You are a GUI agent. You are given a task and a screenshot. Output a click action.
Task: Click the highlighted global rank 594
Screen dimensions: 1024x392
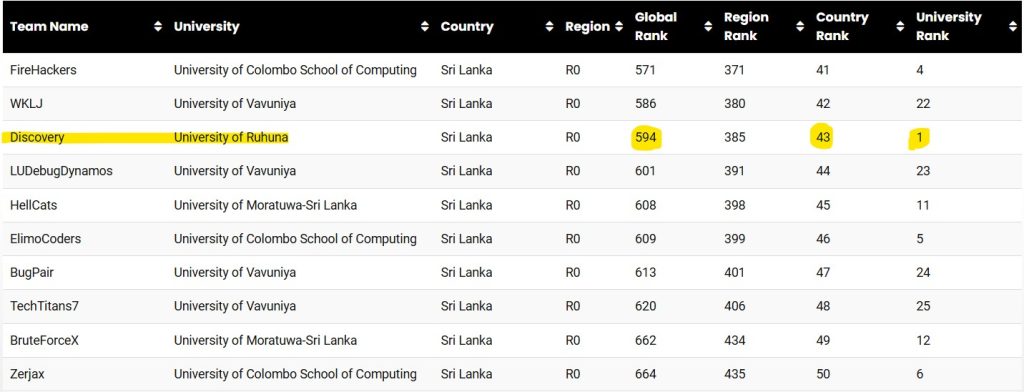click(646, 138)
